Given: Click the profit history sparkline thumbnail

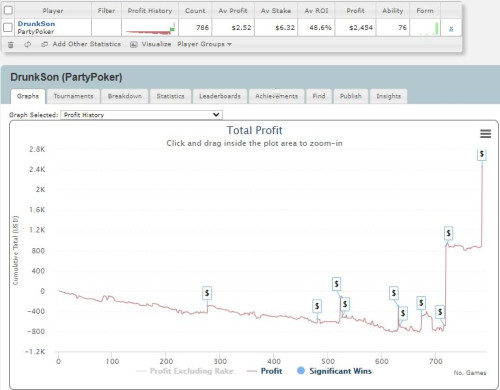Looking at the screenshot, I should coord(150,28).
